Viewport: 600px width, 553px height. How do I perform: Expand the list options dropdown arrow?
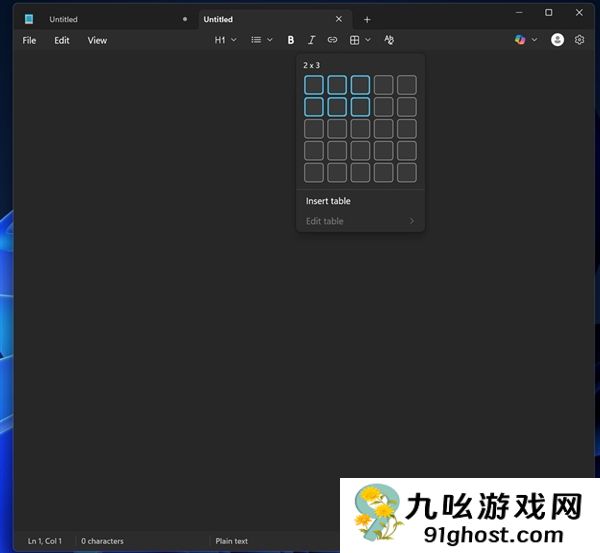click(x=270, y=40)
